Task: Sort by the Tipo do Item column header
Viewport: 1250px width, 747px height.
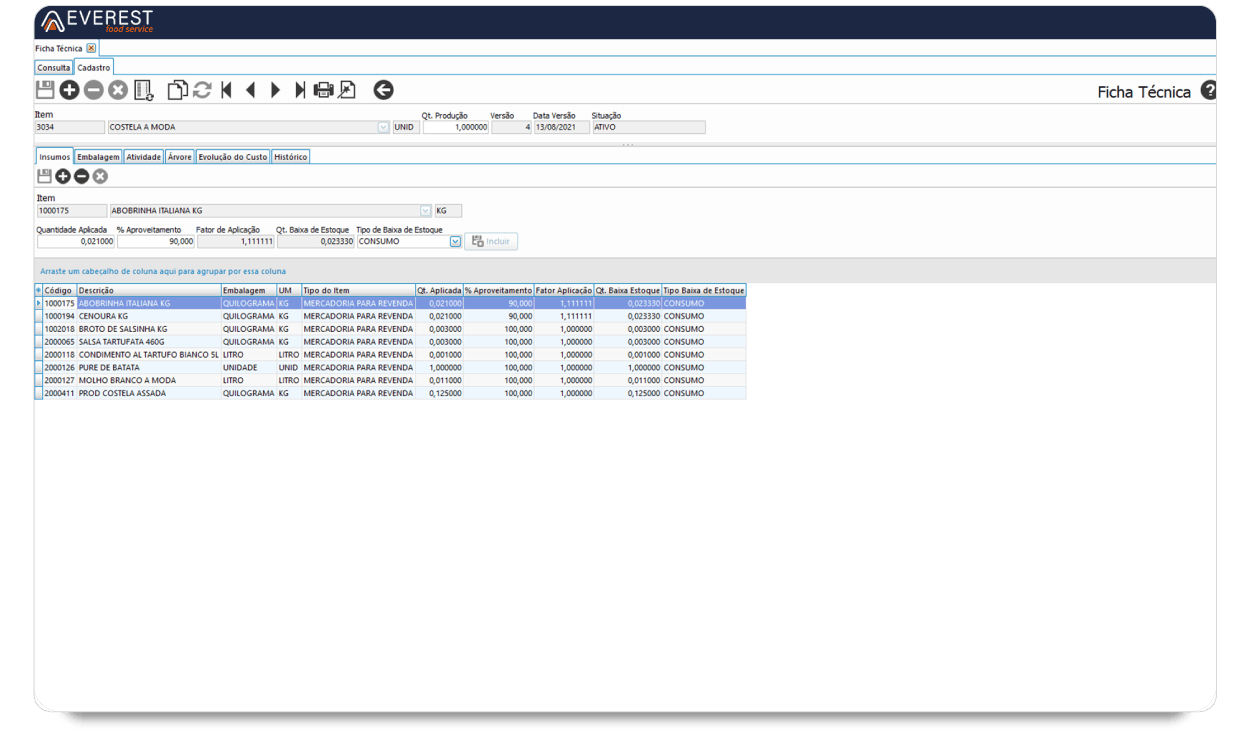Action: point(358,290)
